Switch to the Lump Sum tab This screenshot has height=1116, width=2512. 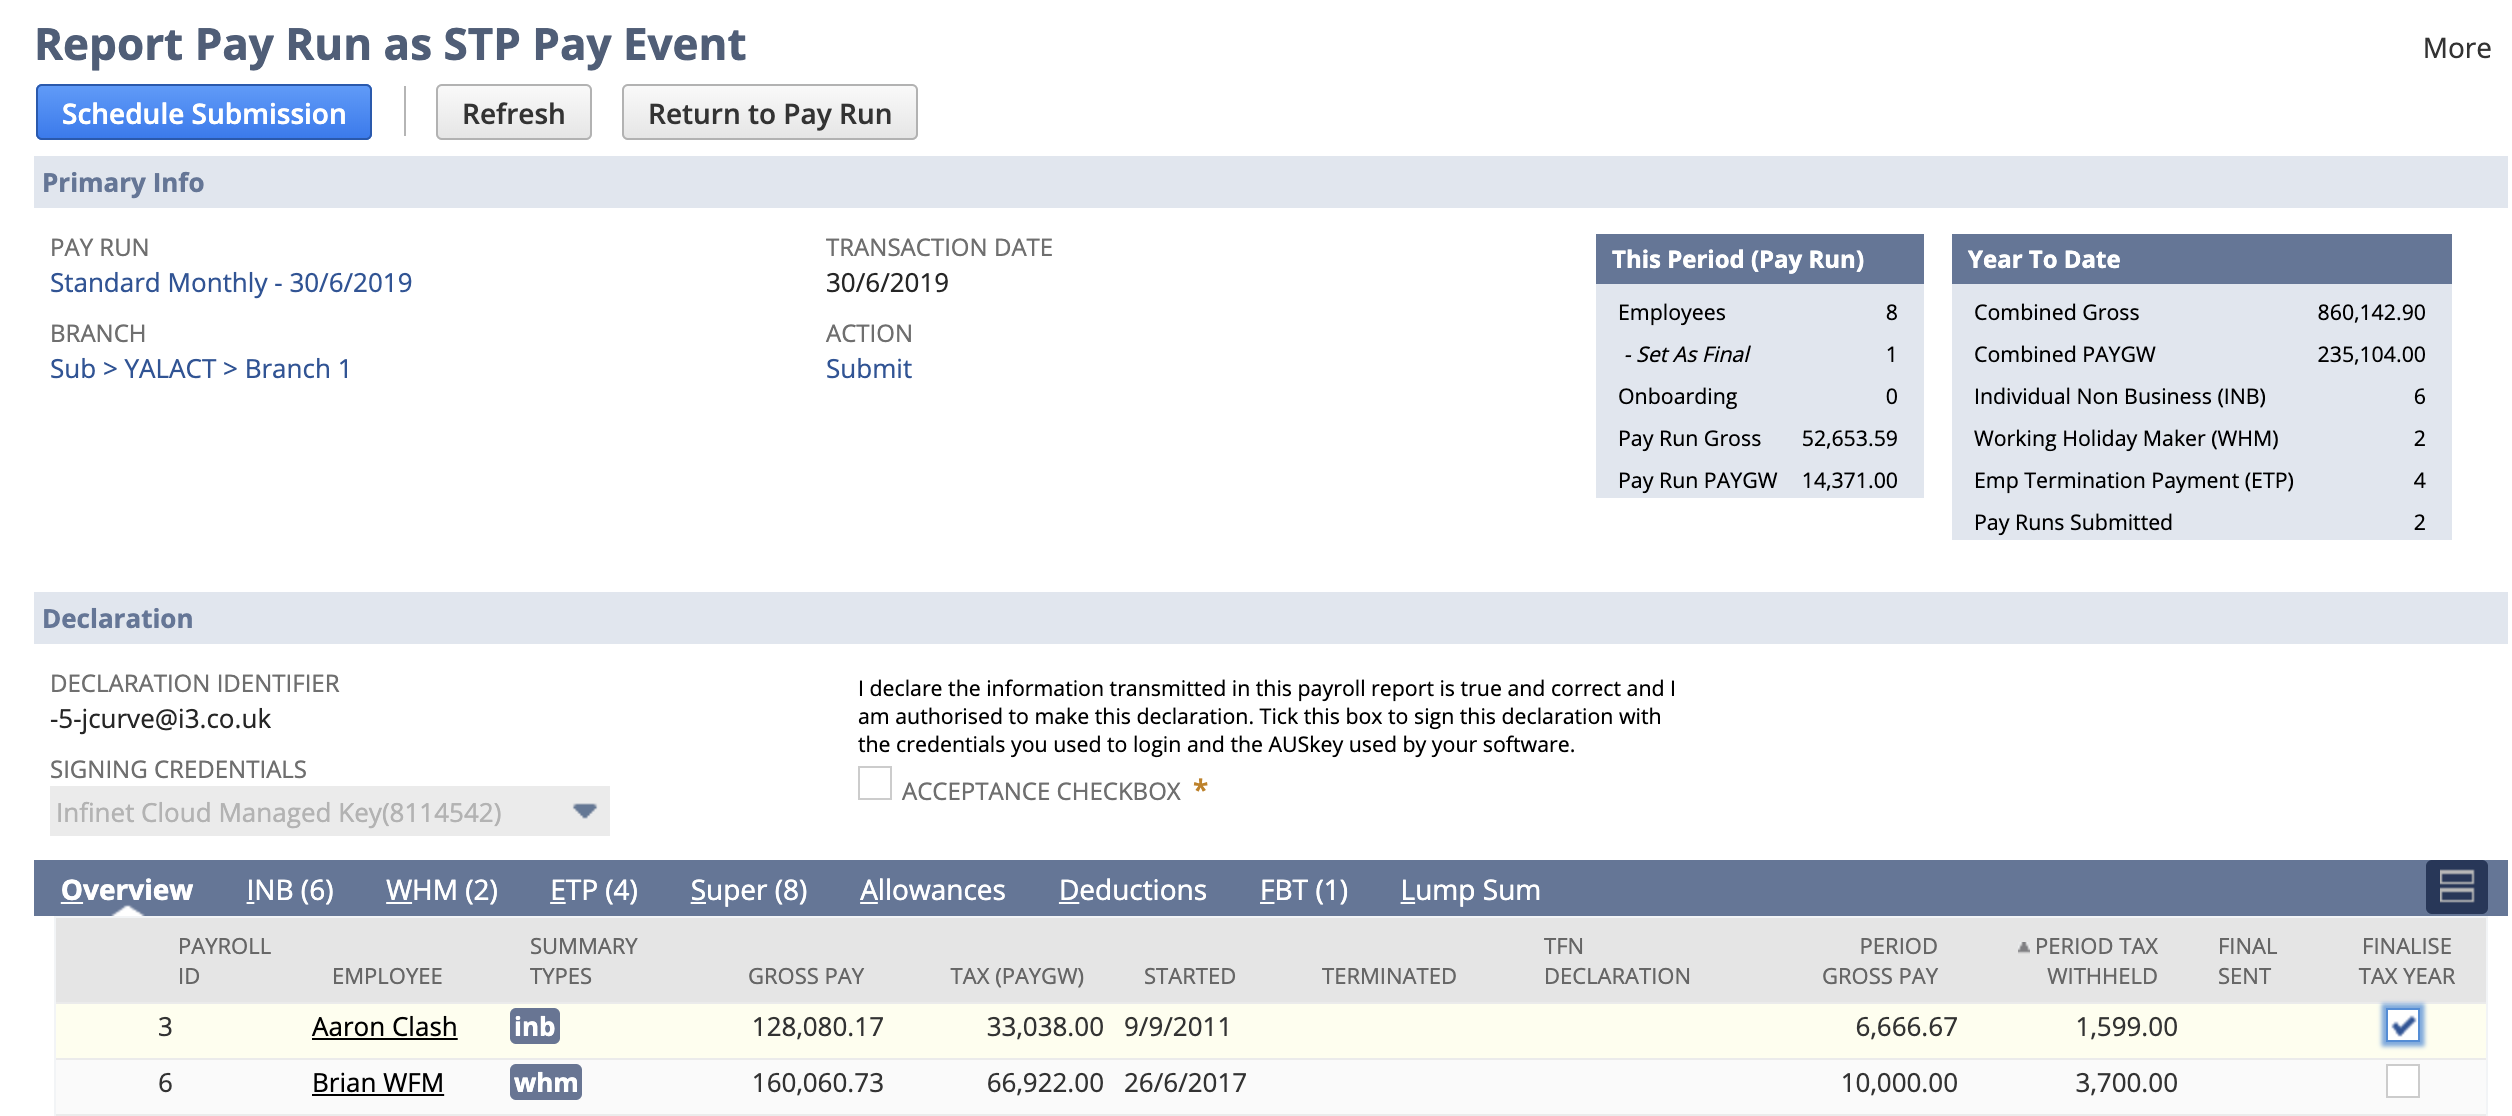pyautogui.click(x=1469, y=889)
